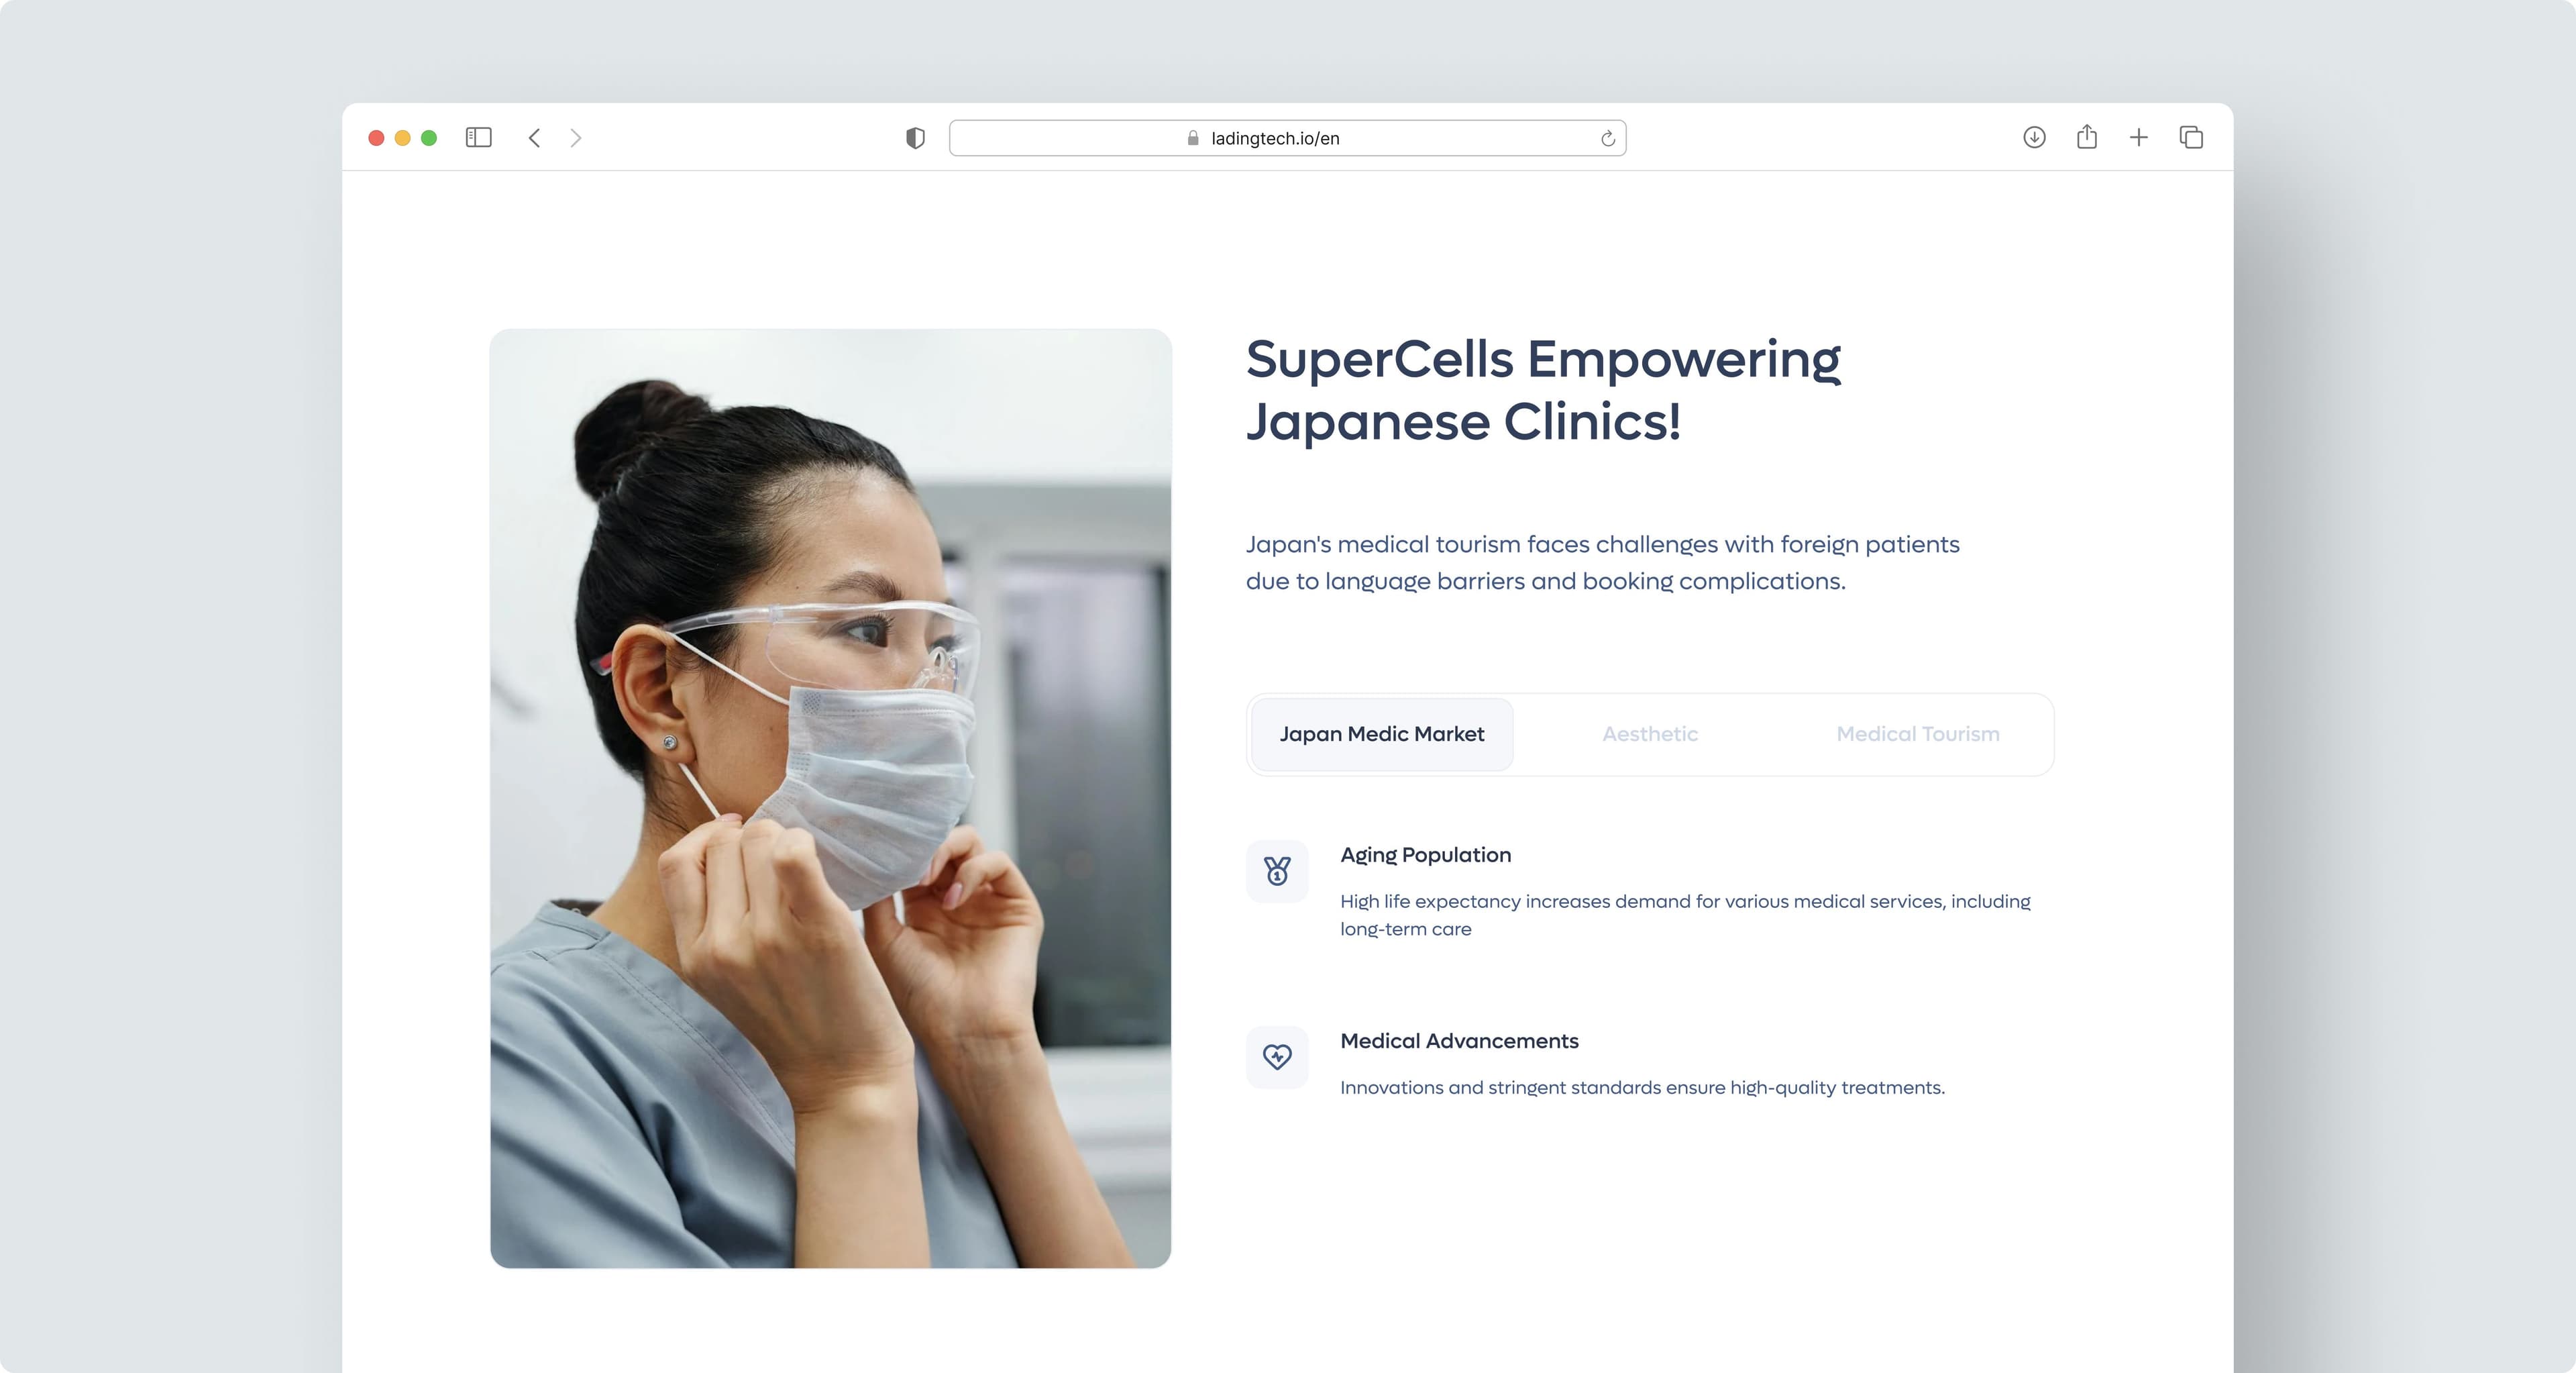Image resolution: width=2576 pixels, height=1373 pixels.
Task: Open a new tab with plus icon
Action: click(2138, 137)
